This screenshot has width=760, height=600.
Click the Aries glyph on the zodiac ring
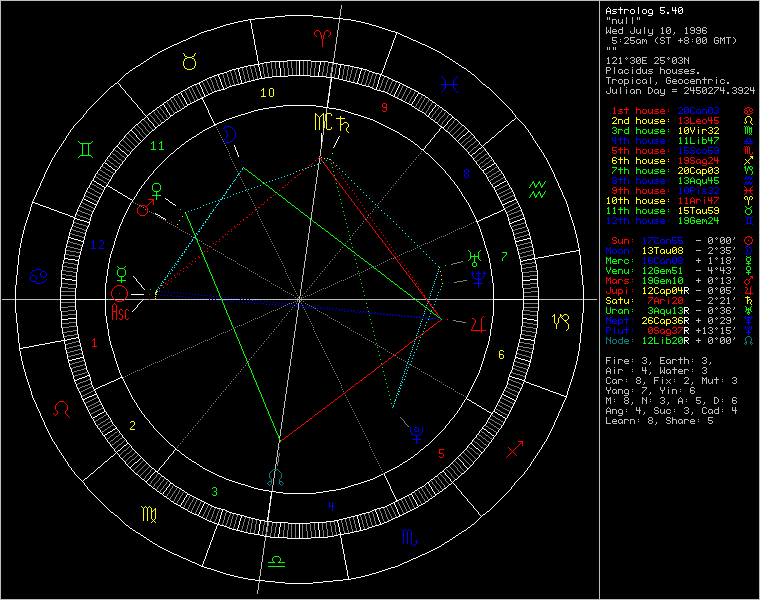(322, 38)
